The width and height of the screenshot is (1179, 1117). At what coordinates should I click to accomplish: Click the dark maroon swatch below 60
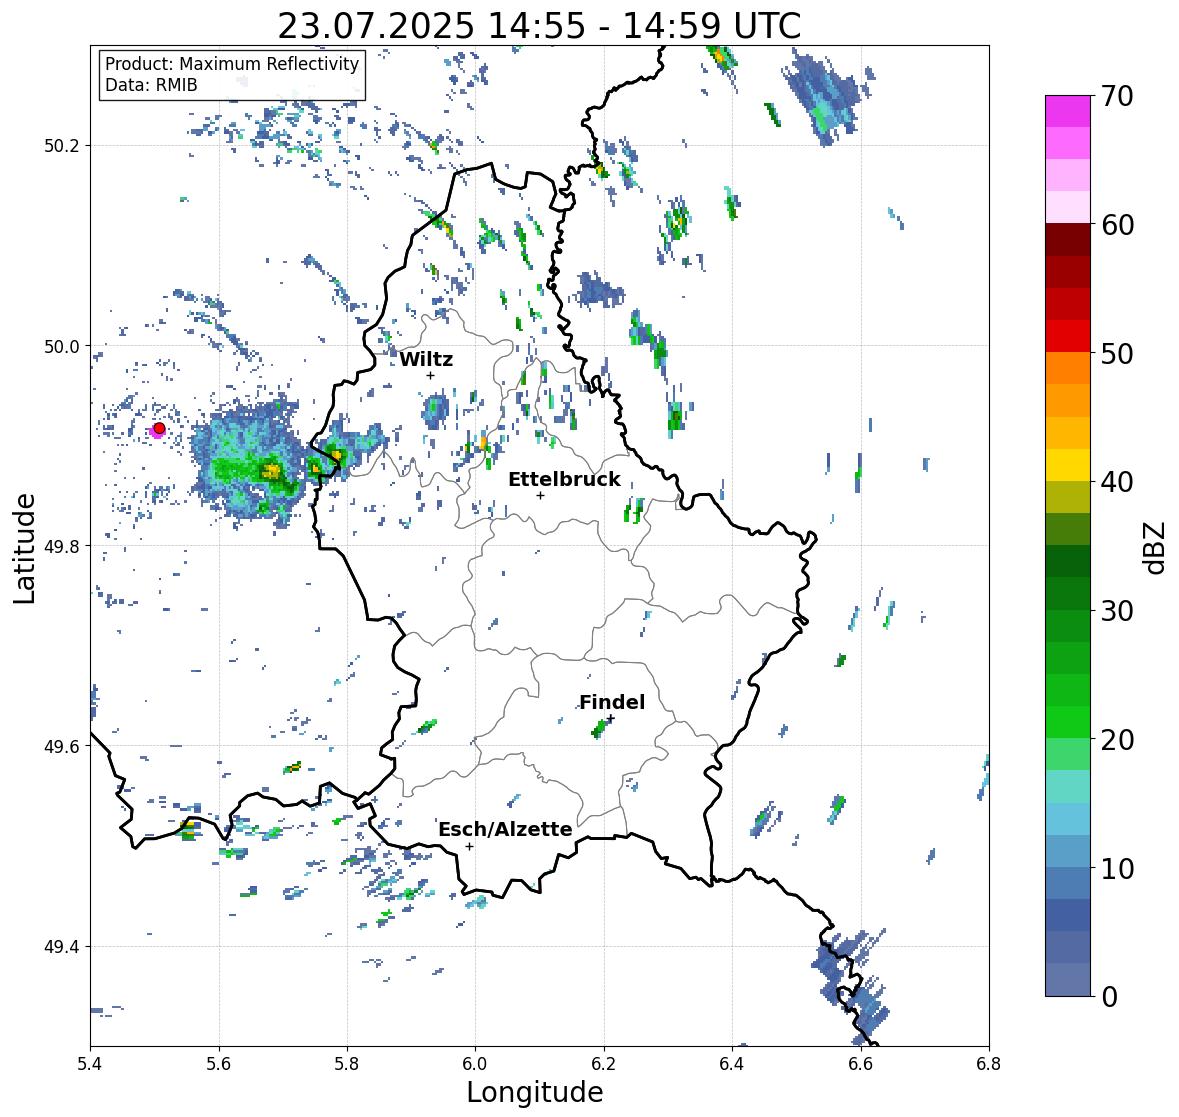tap(1068, 241)
